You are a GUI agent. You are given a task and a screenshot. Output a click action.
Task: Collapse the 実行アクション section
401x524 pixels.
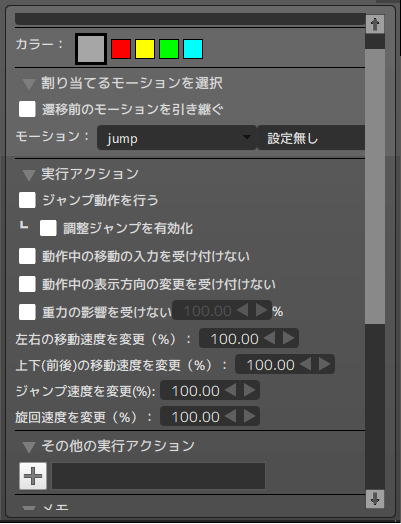coord(29,175)
